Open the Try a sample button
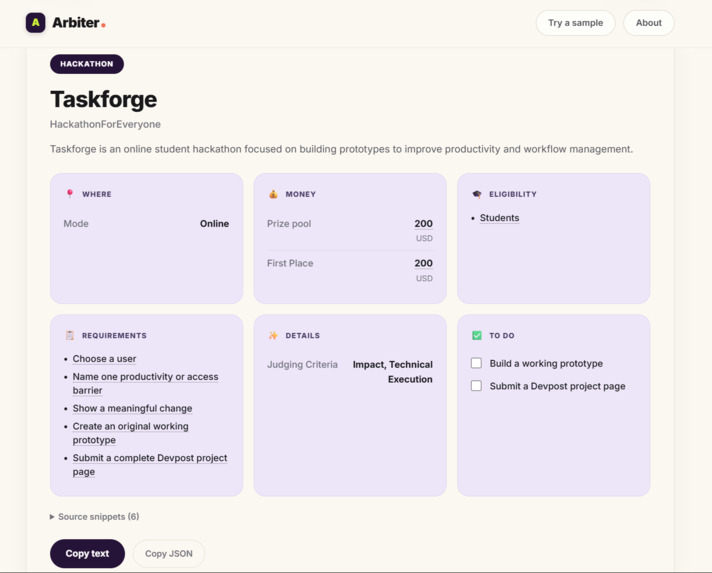 pos(575,23)
